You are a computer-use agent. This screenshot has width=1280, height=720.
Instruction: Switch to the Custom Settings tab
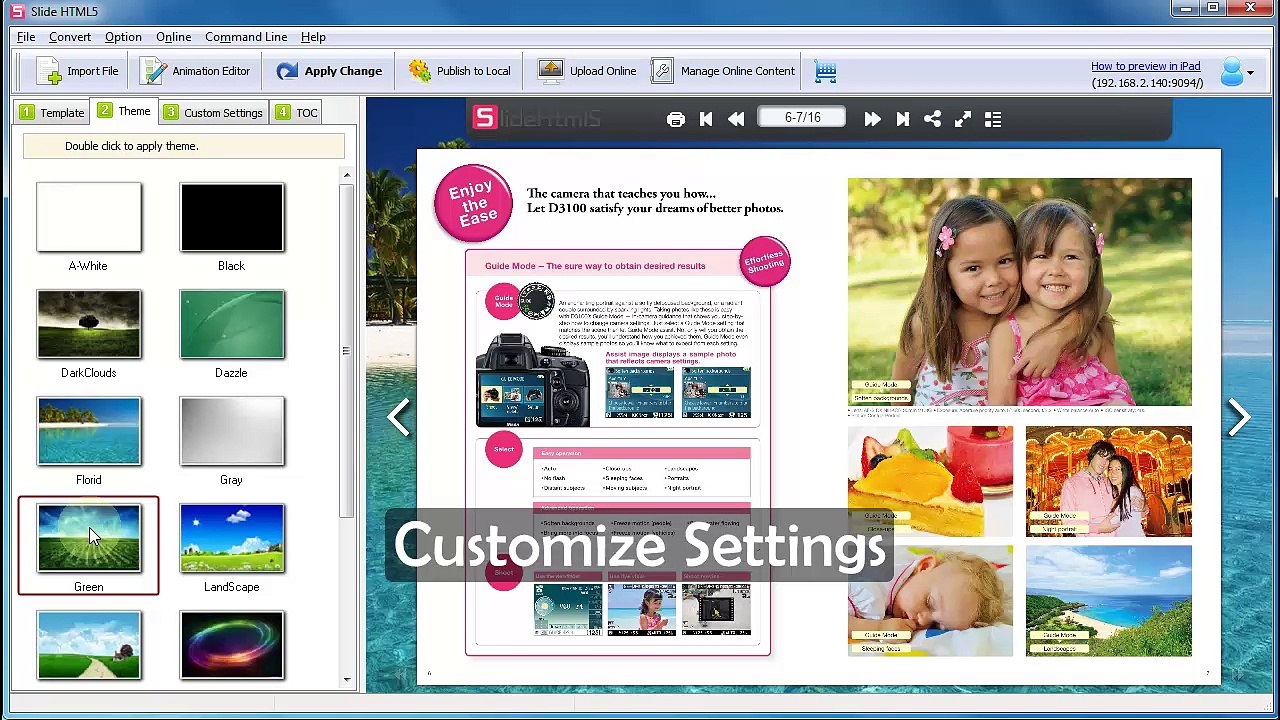[213, 112]
